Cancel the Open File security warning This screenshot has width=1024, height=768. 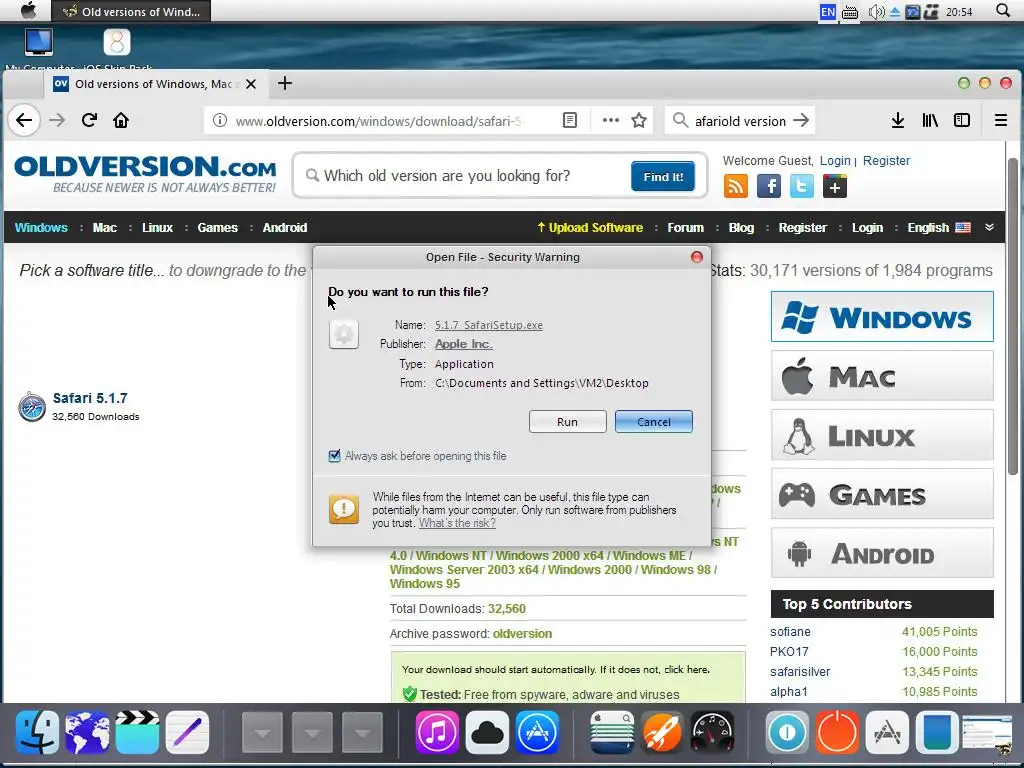[654, 422]
